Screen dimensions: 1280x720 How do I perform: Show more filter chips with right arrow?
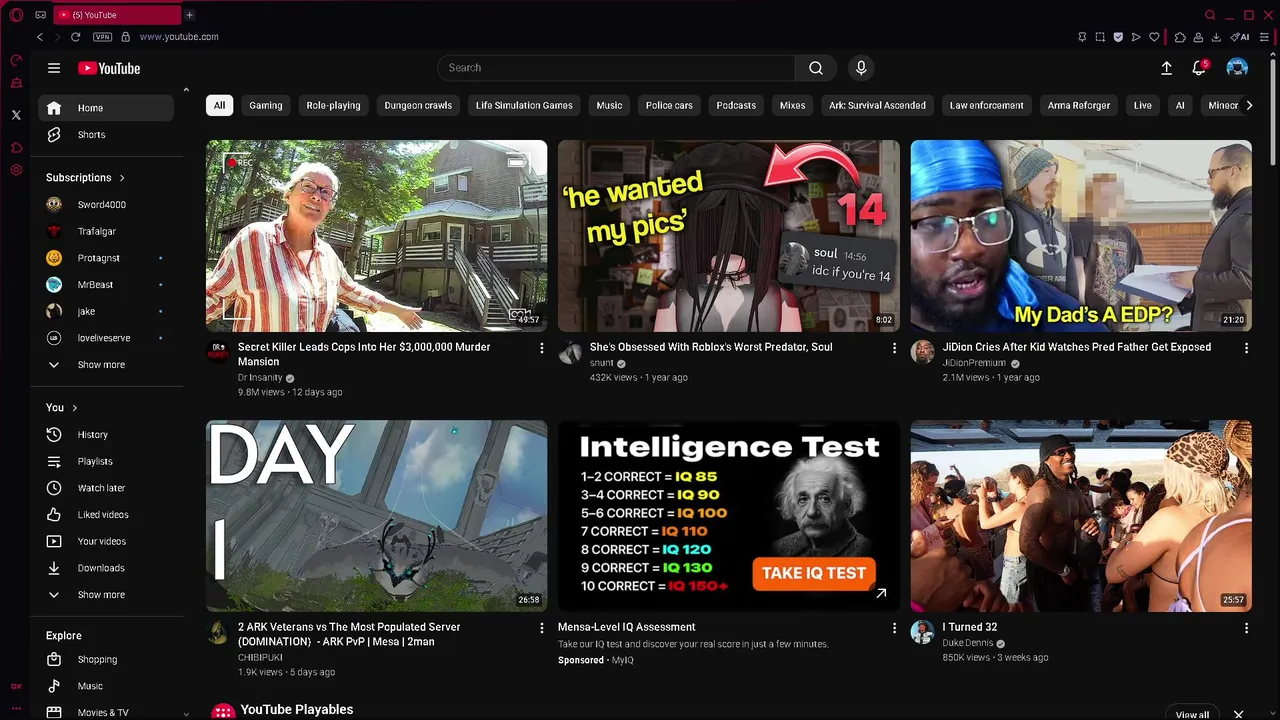(1248, 105)
